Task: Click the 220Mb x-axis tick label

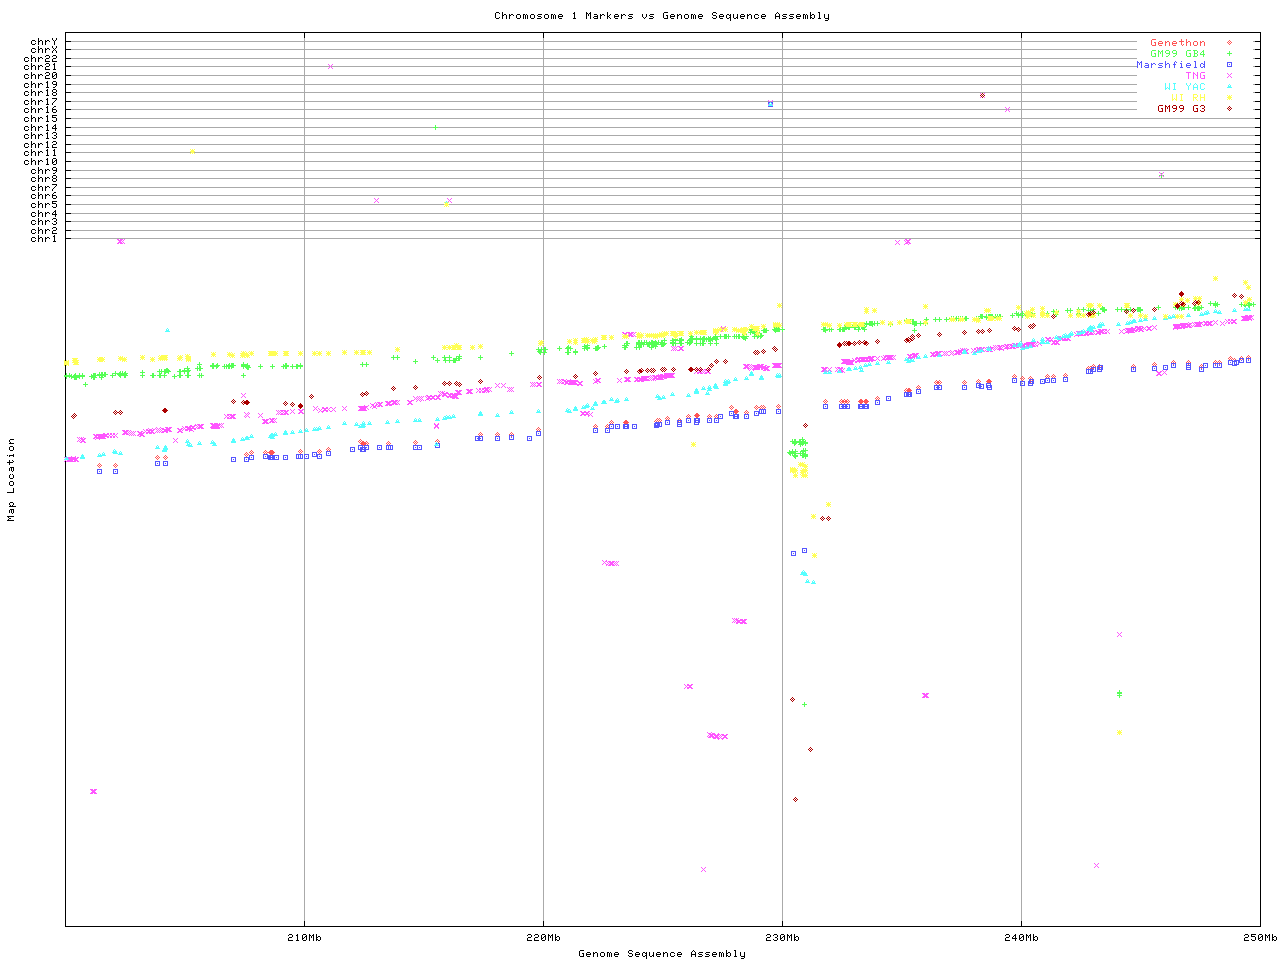Action: [x=543, y=938]
